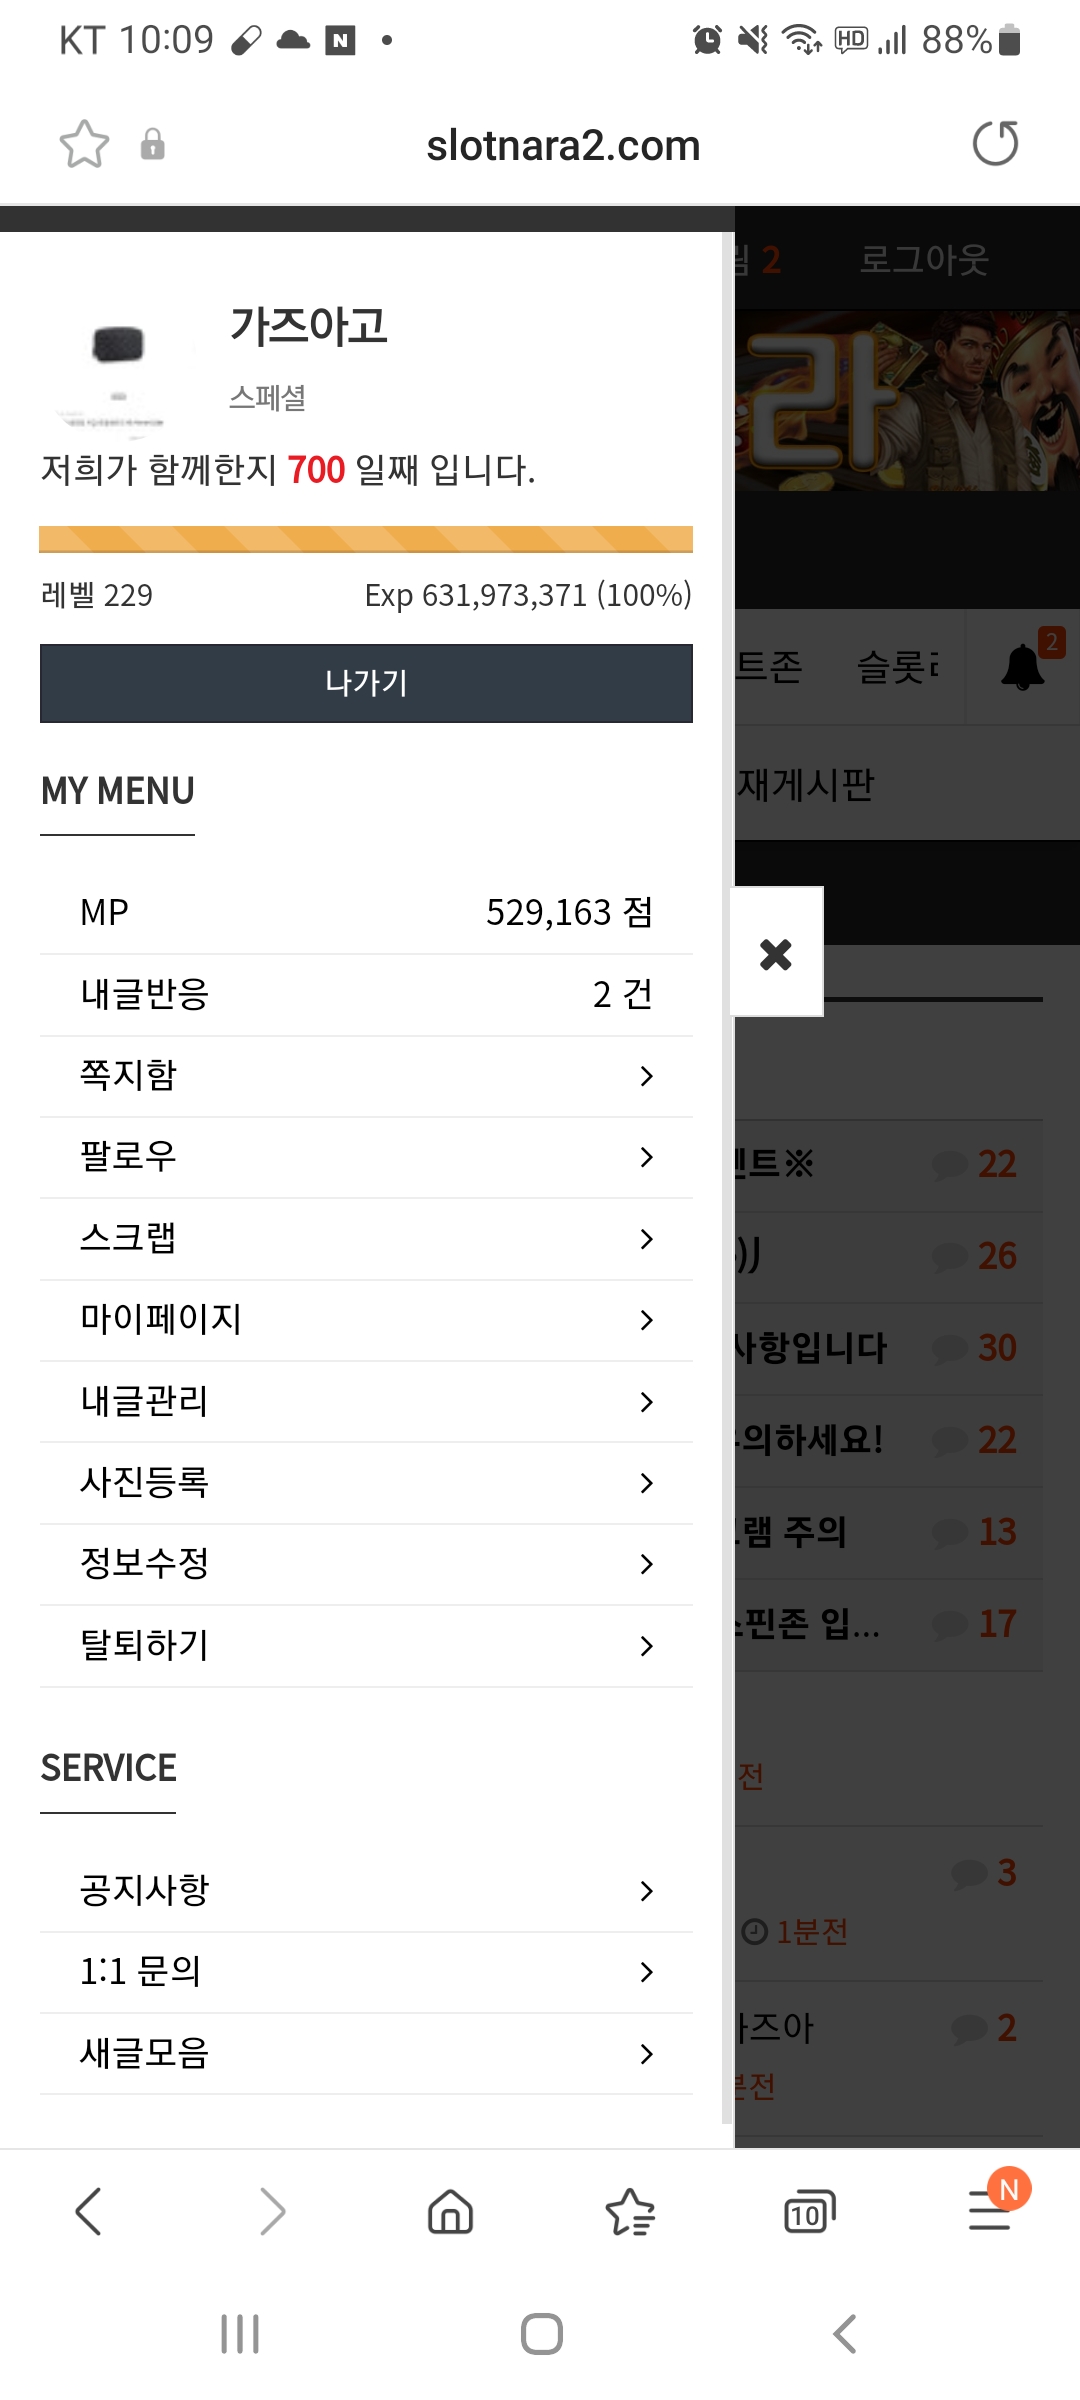Image resolution: width=1080 pixels, height=2400 pixels.
Task: Close the side menu with X button
Action: pos(776,952)
